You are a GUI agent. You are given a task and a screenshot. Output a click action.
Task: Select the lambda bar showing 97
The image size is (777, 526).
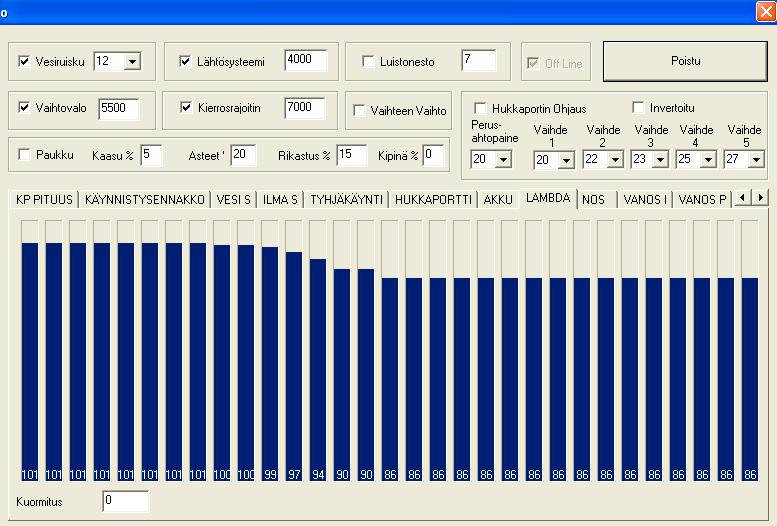[x=294, y=351]
